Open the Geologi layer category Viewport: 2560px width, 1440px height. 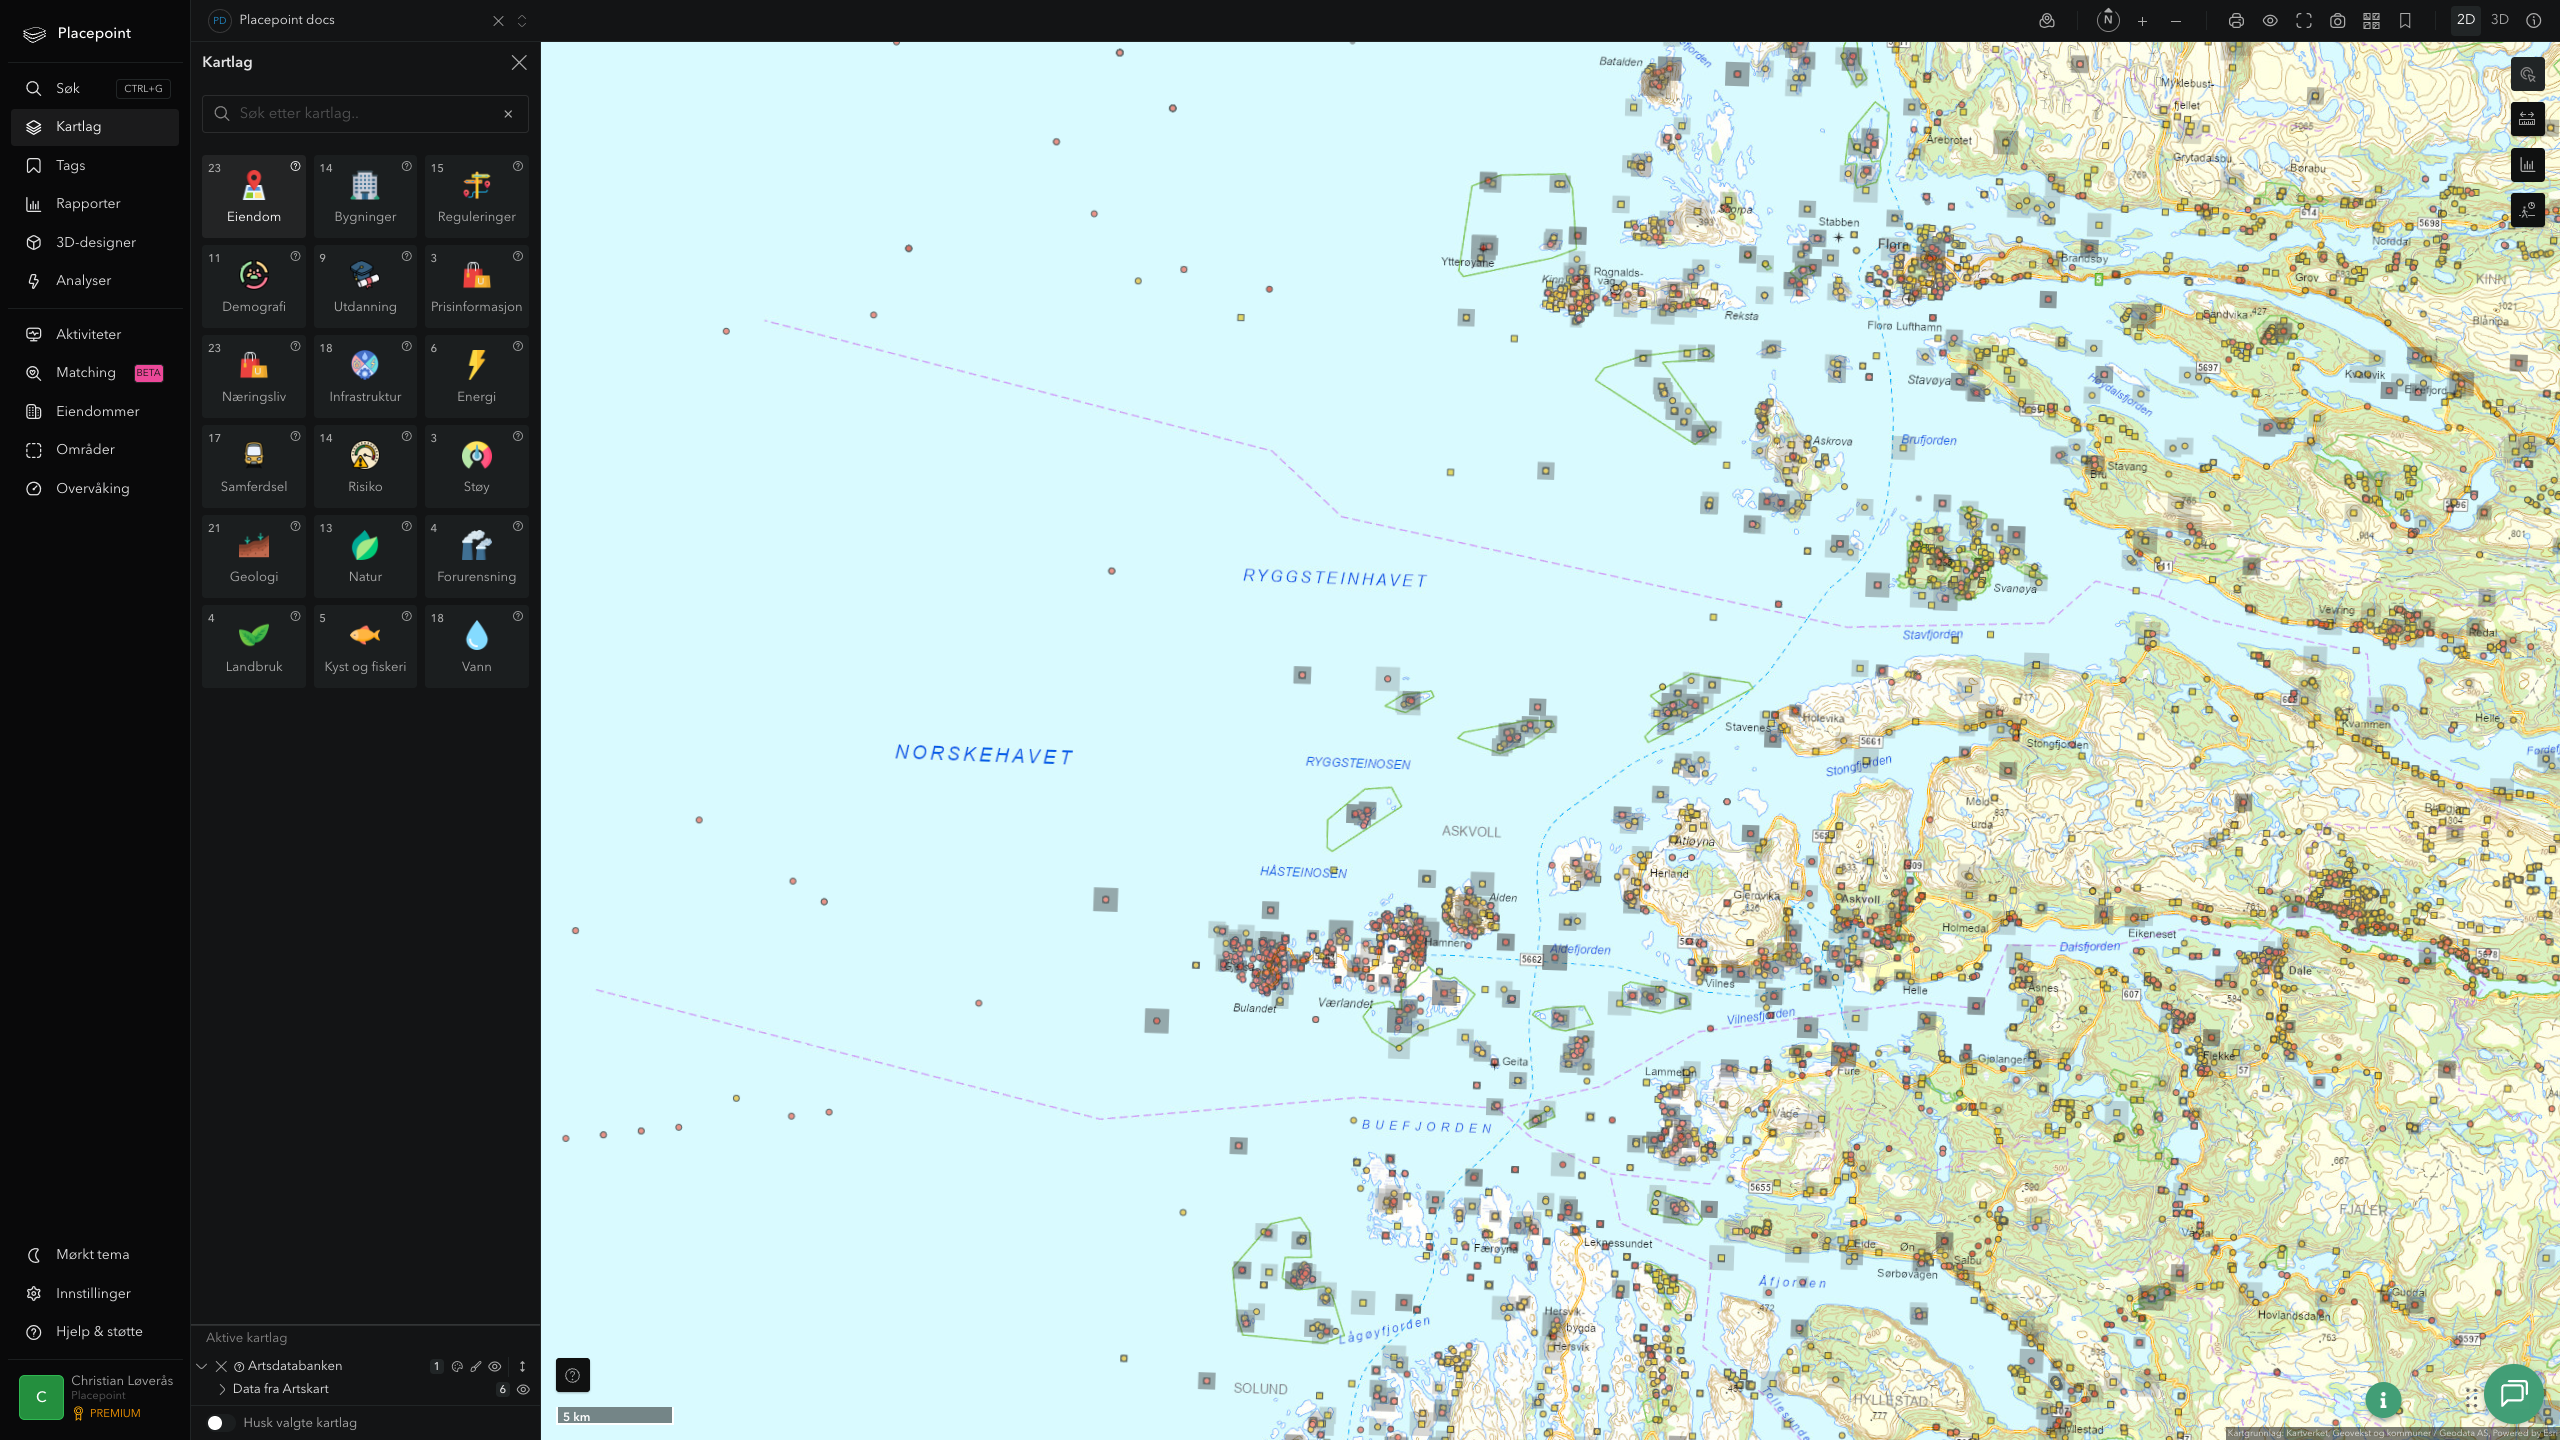click(x=253, y=556)
